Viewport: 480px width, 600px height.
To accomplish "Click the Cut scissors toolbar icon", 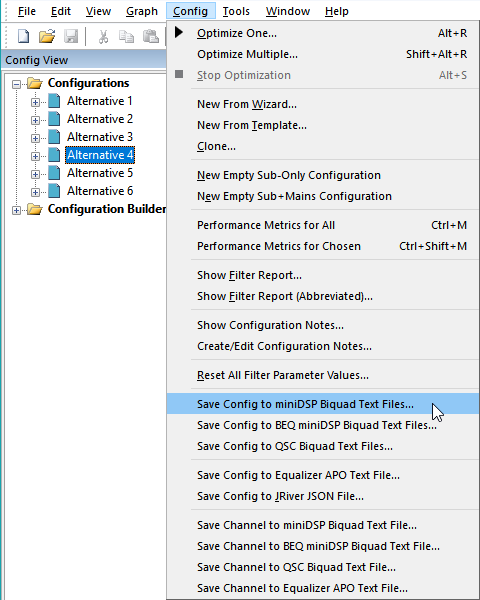I will [x=103, y=37].
